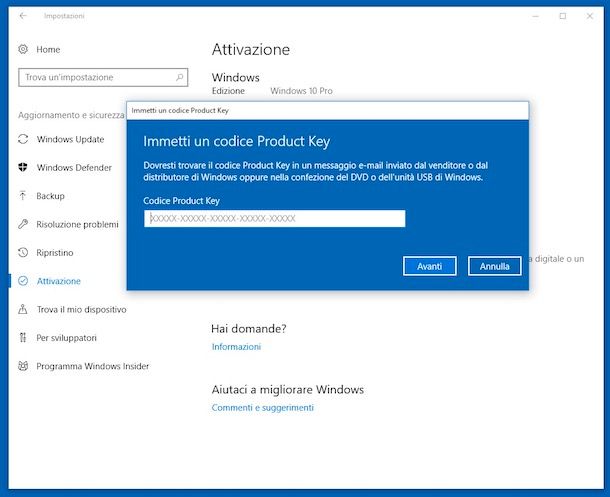Click the Per sviluppatori tools icon
This screenshot has width=610, height=497.
[23, 338]
